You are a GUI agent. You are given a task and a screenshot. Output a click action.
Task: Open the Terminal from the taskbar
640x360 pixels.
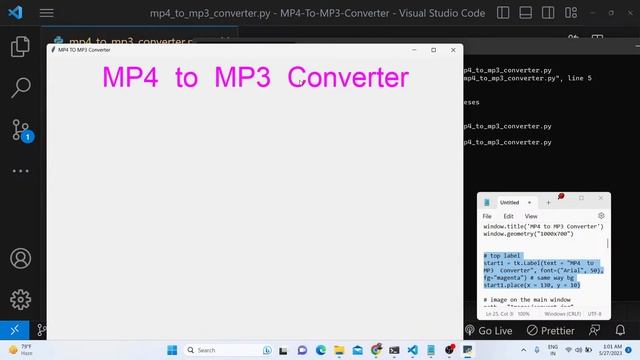[x=394, y=350]
